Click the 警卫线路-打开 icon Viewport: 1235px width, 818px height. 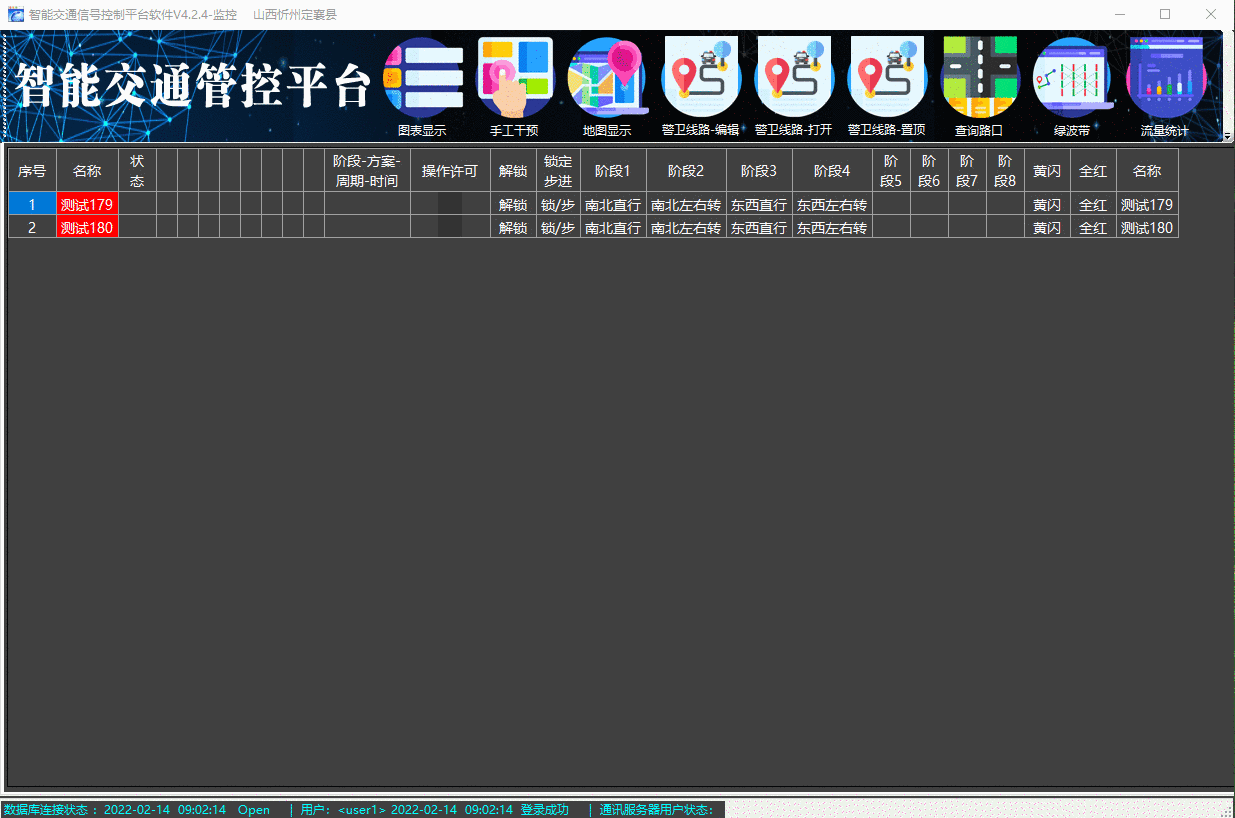[793, 80]
